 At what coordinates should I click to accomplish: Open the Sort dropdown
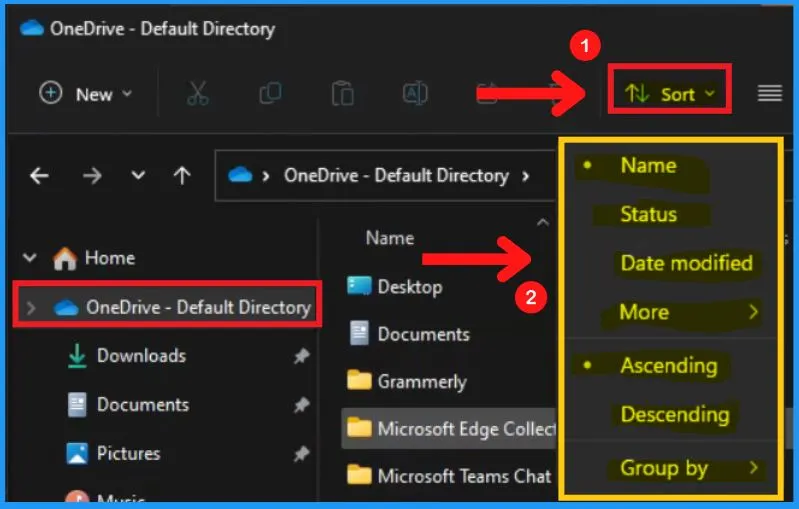(x=670, y=94)
